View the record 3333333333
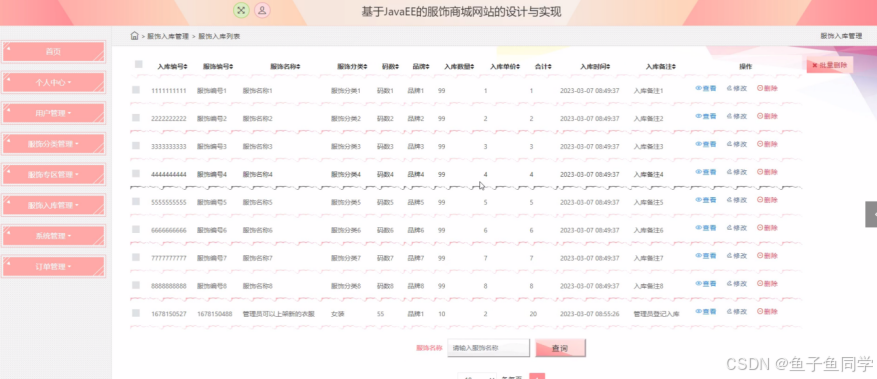 coord(705,144)
